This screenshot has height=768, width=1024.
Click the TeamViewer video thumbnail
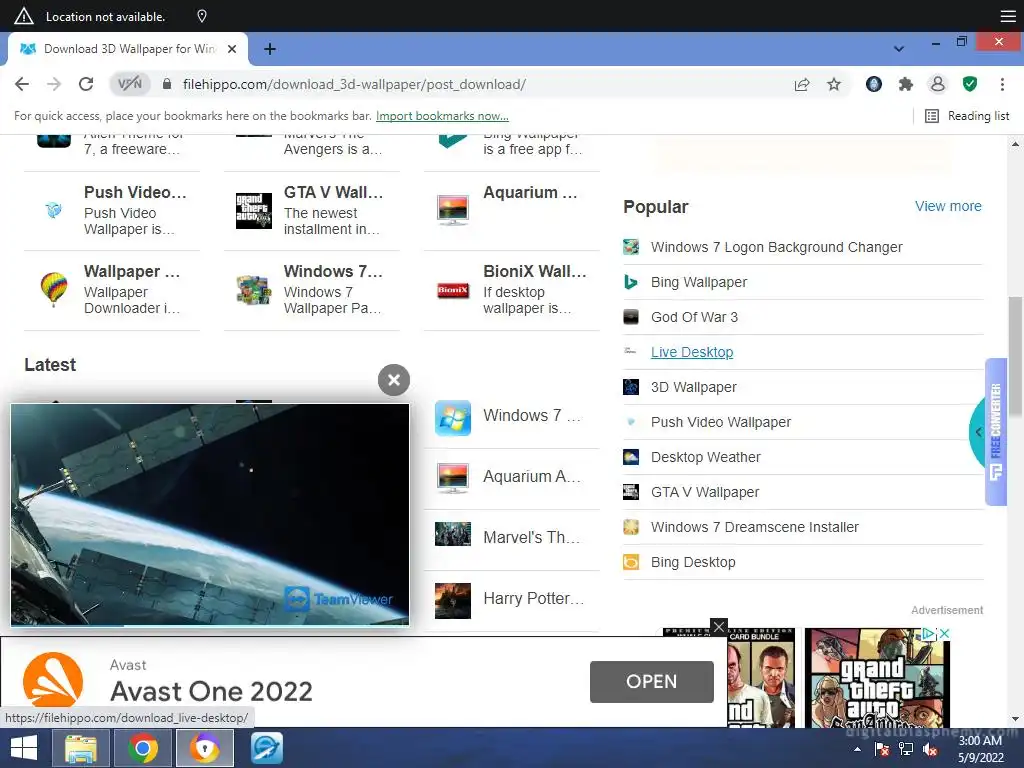pos(210,515)
